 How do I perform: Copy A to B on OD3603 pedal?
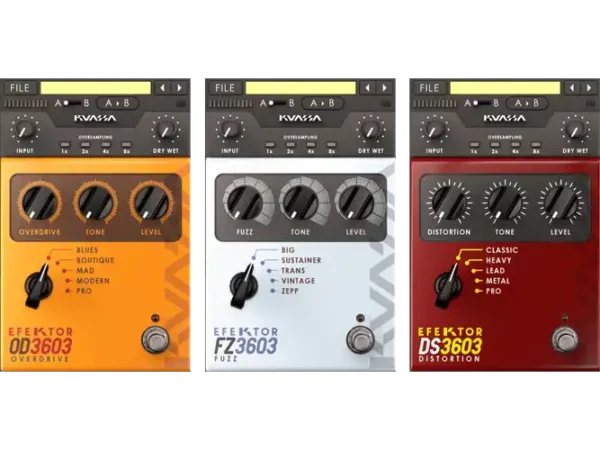click(117, 103)
